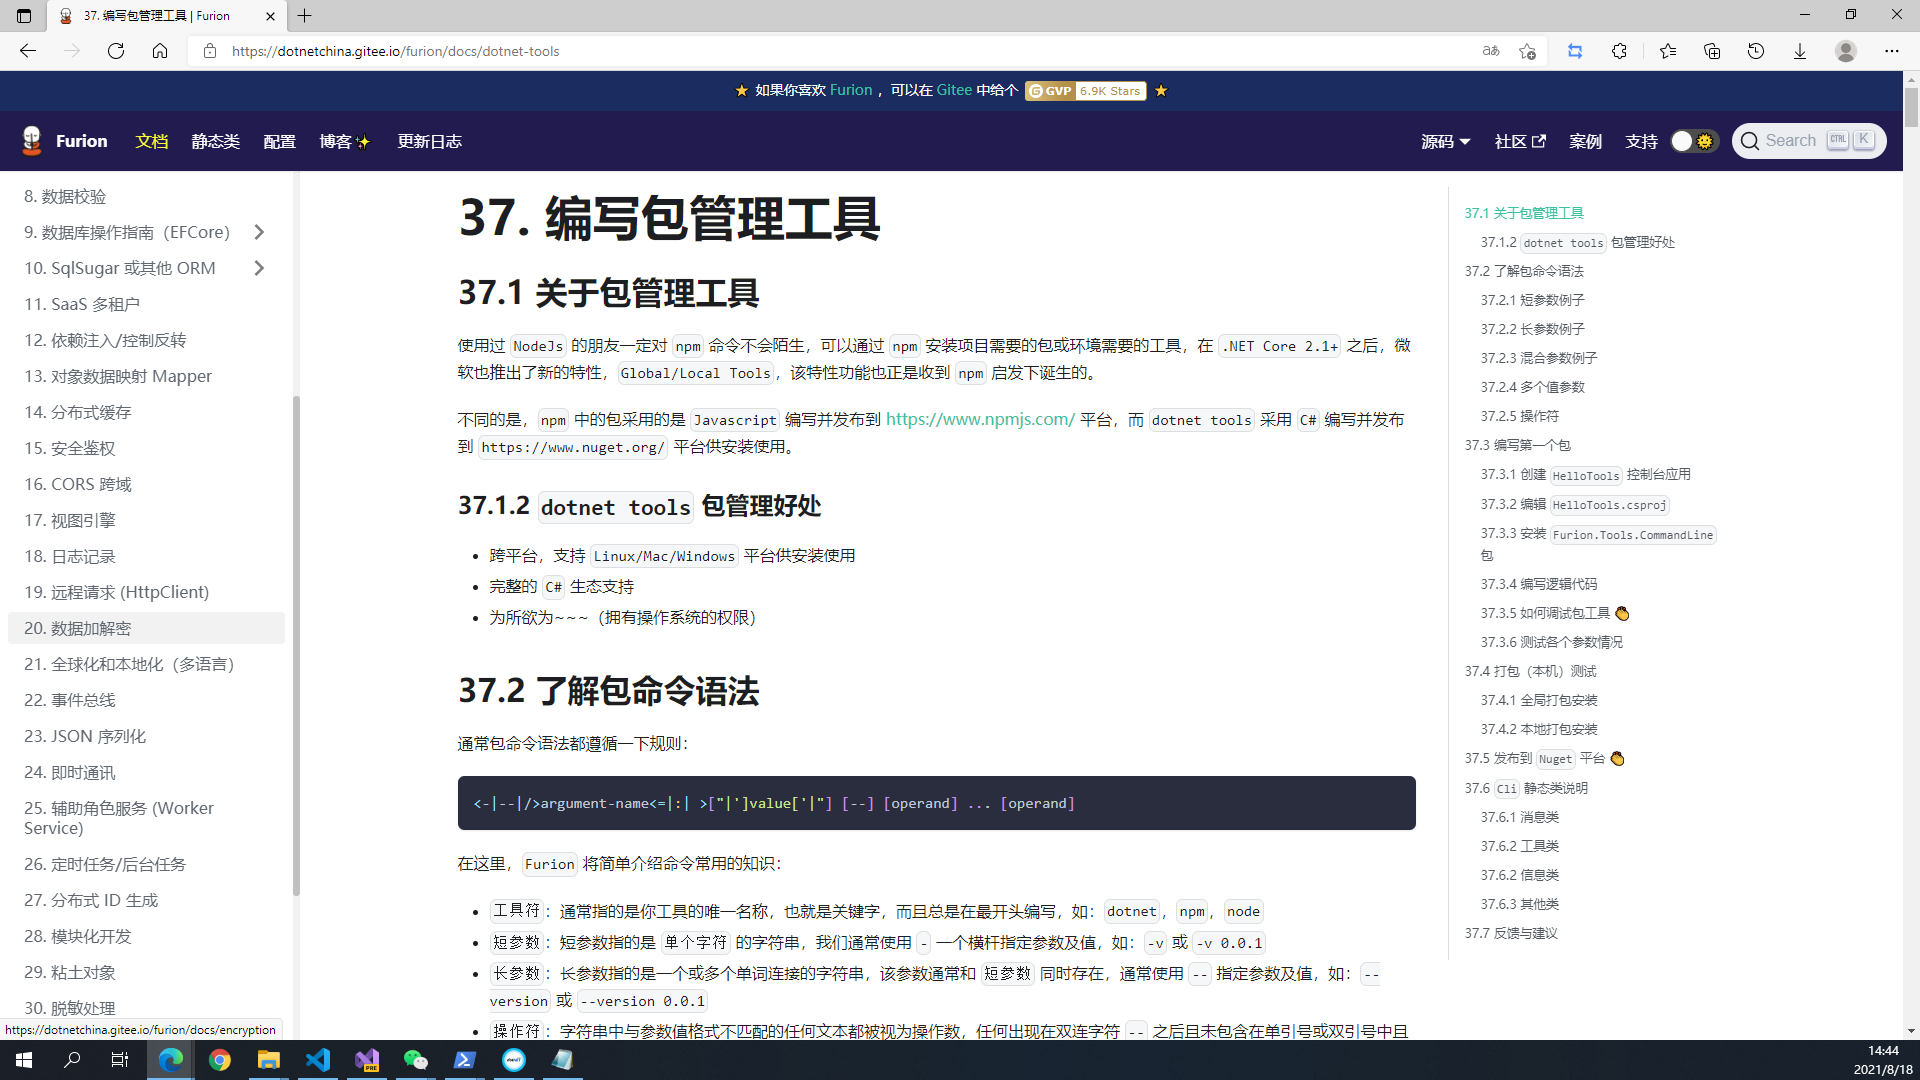1920x1080 pixels.
Task: Click the Furion logo icon in header
Action: [32, 141]
